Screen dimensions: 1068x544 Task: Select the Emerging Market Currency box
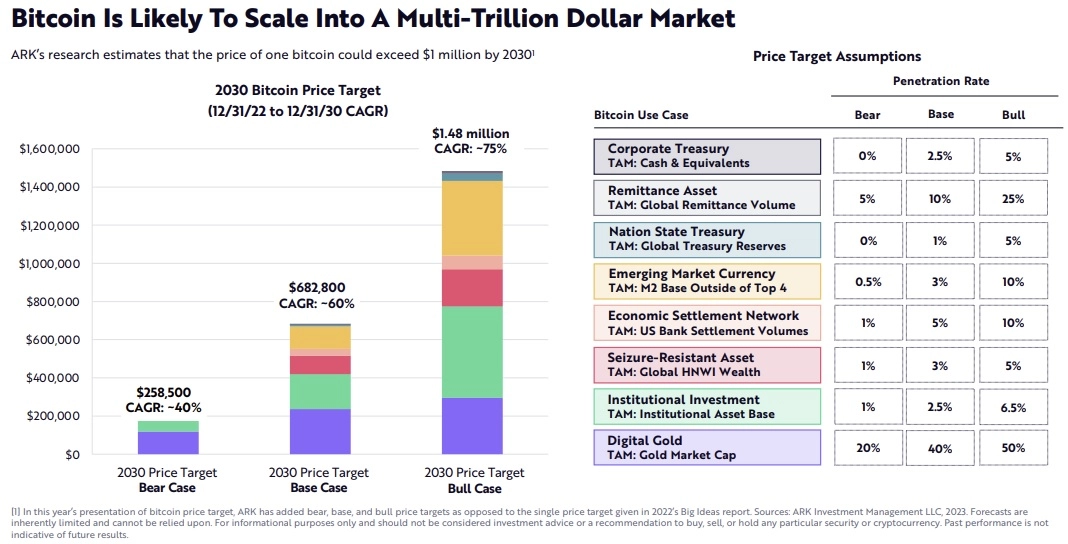click(x=708, y=281)
